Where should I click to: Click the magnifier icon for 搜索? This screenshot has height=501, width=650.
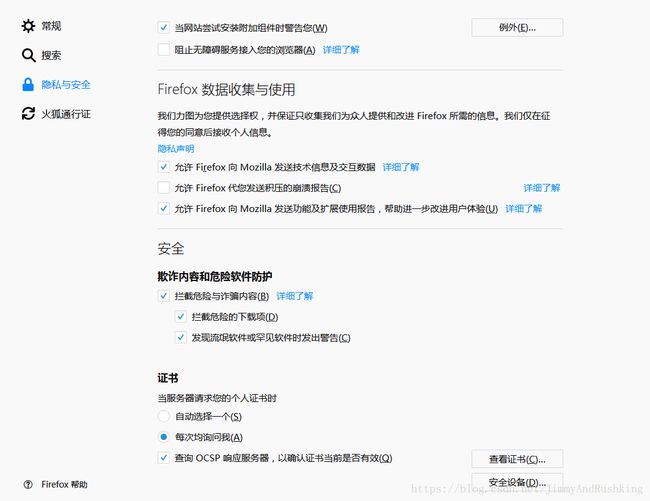(28, 55)
